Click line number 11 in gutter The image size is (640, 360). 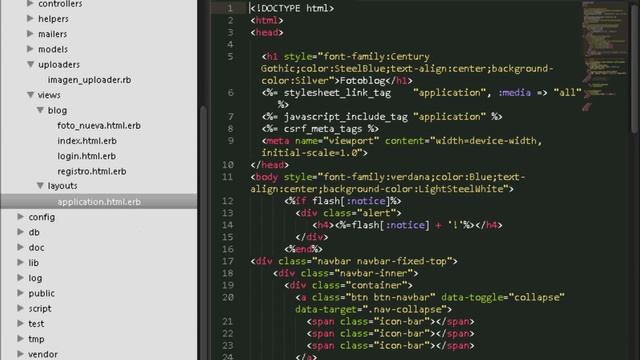[228, 177]
